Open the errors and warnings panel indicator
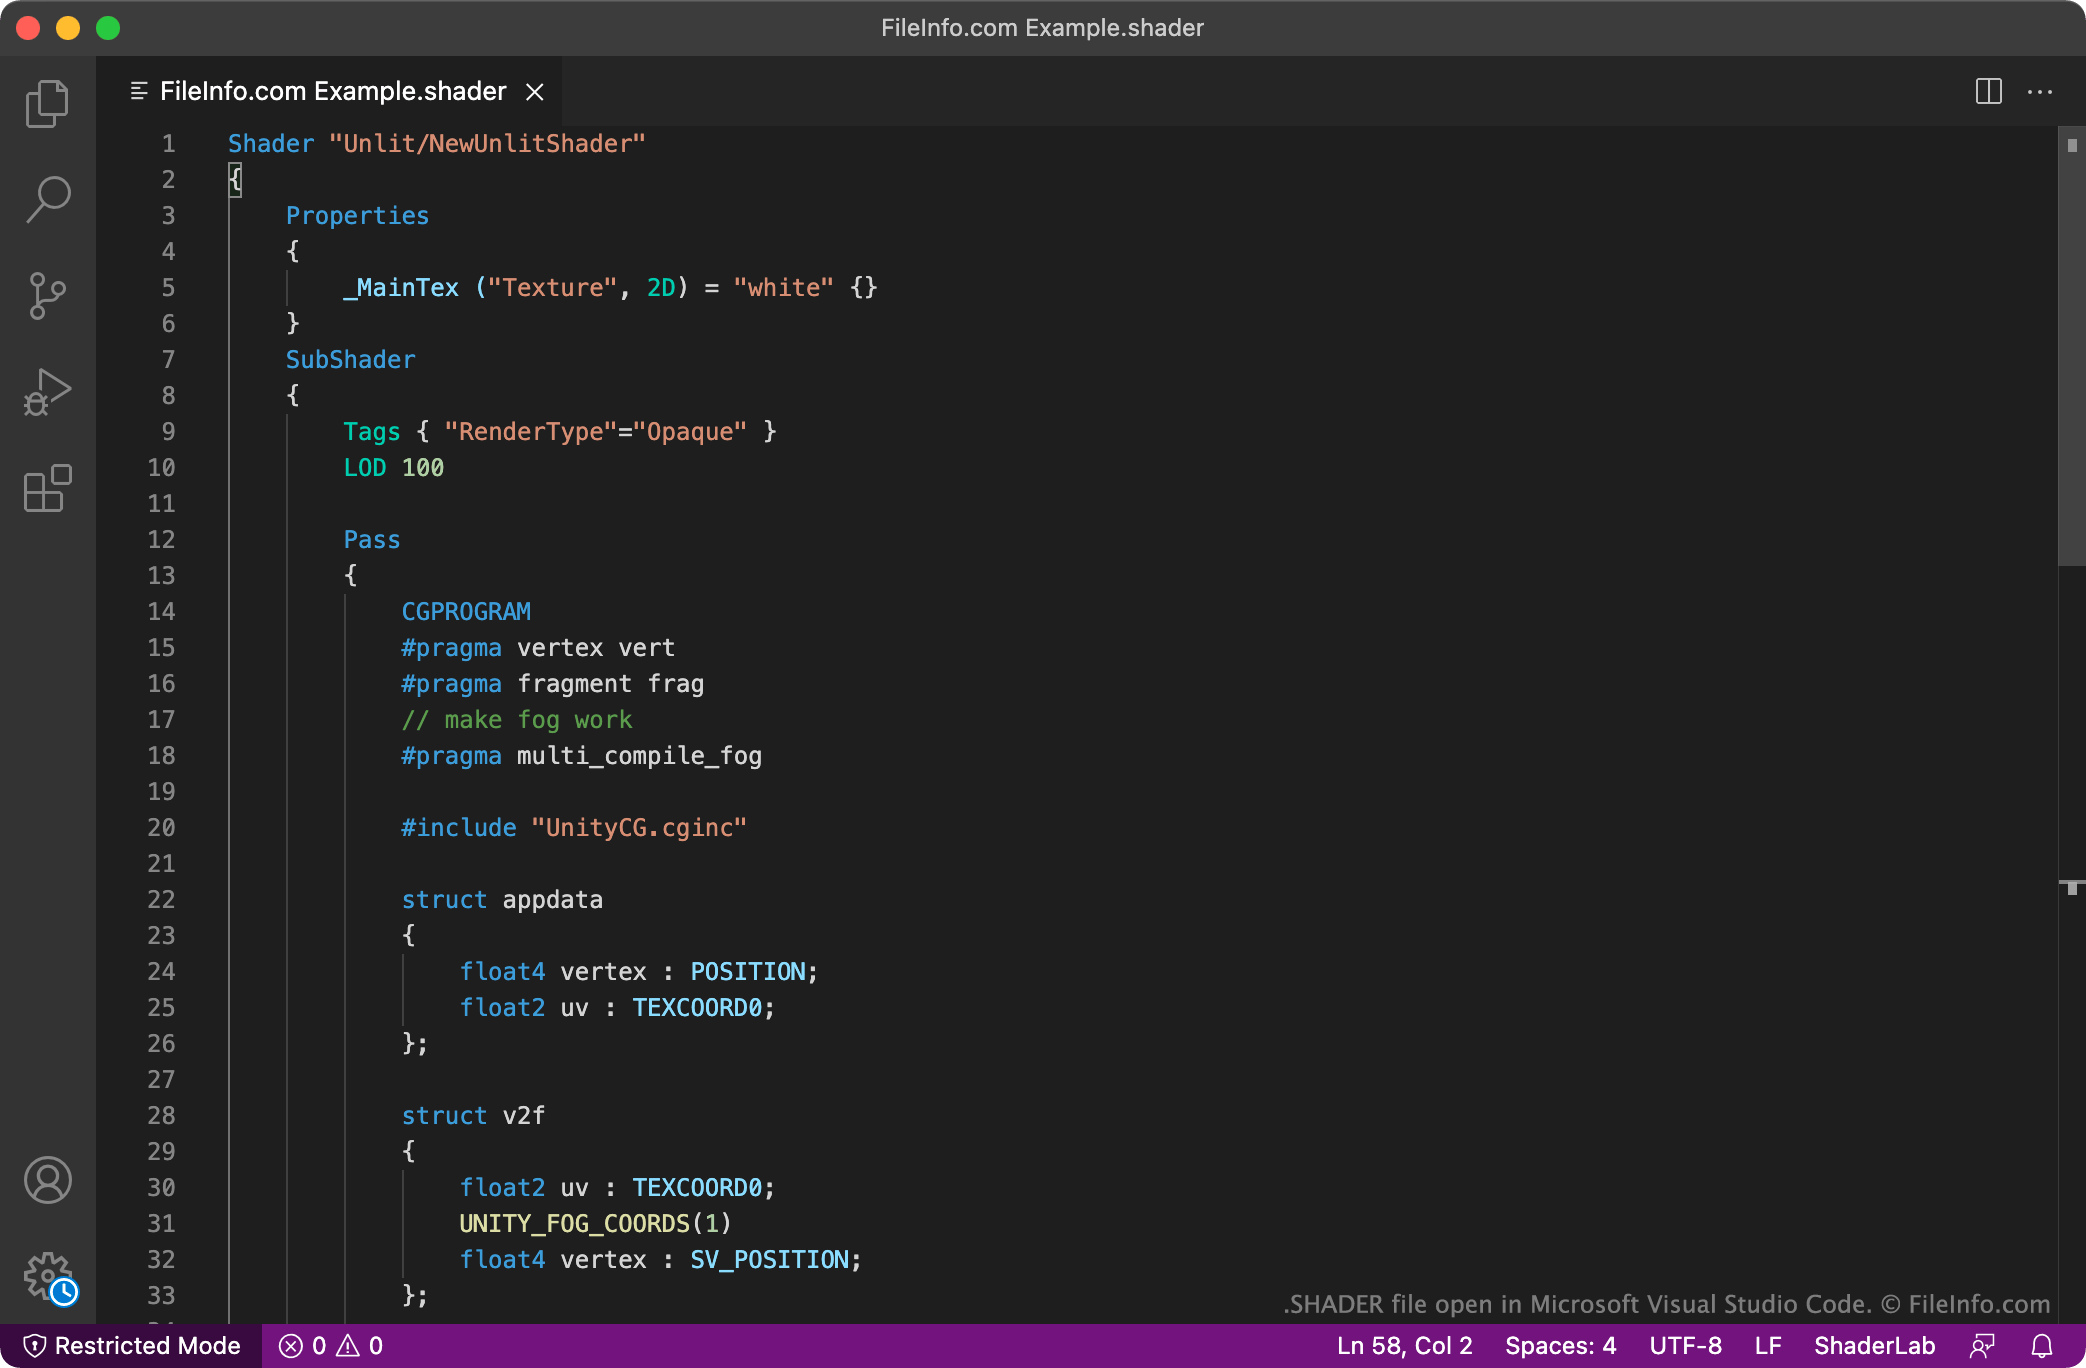Image resolution: width=2086 pixels, height=1368 pixels. point(331,1346)
